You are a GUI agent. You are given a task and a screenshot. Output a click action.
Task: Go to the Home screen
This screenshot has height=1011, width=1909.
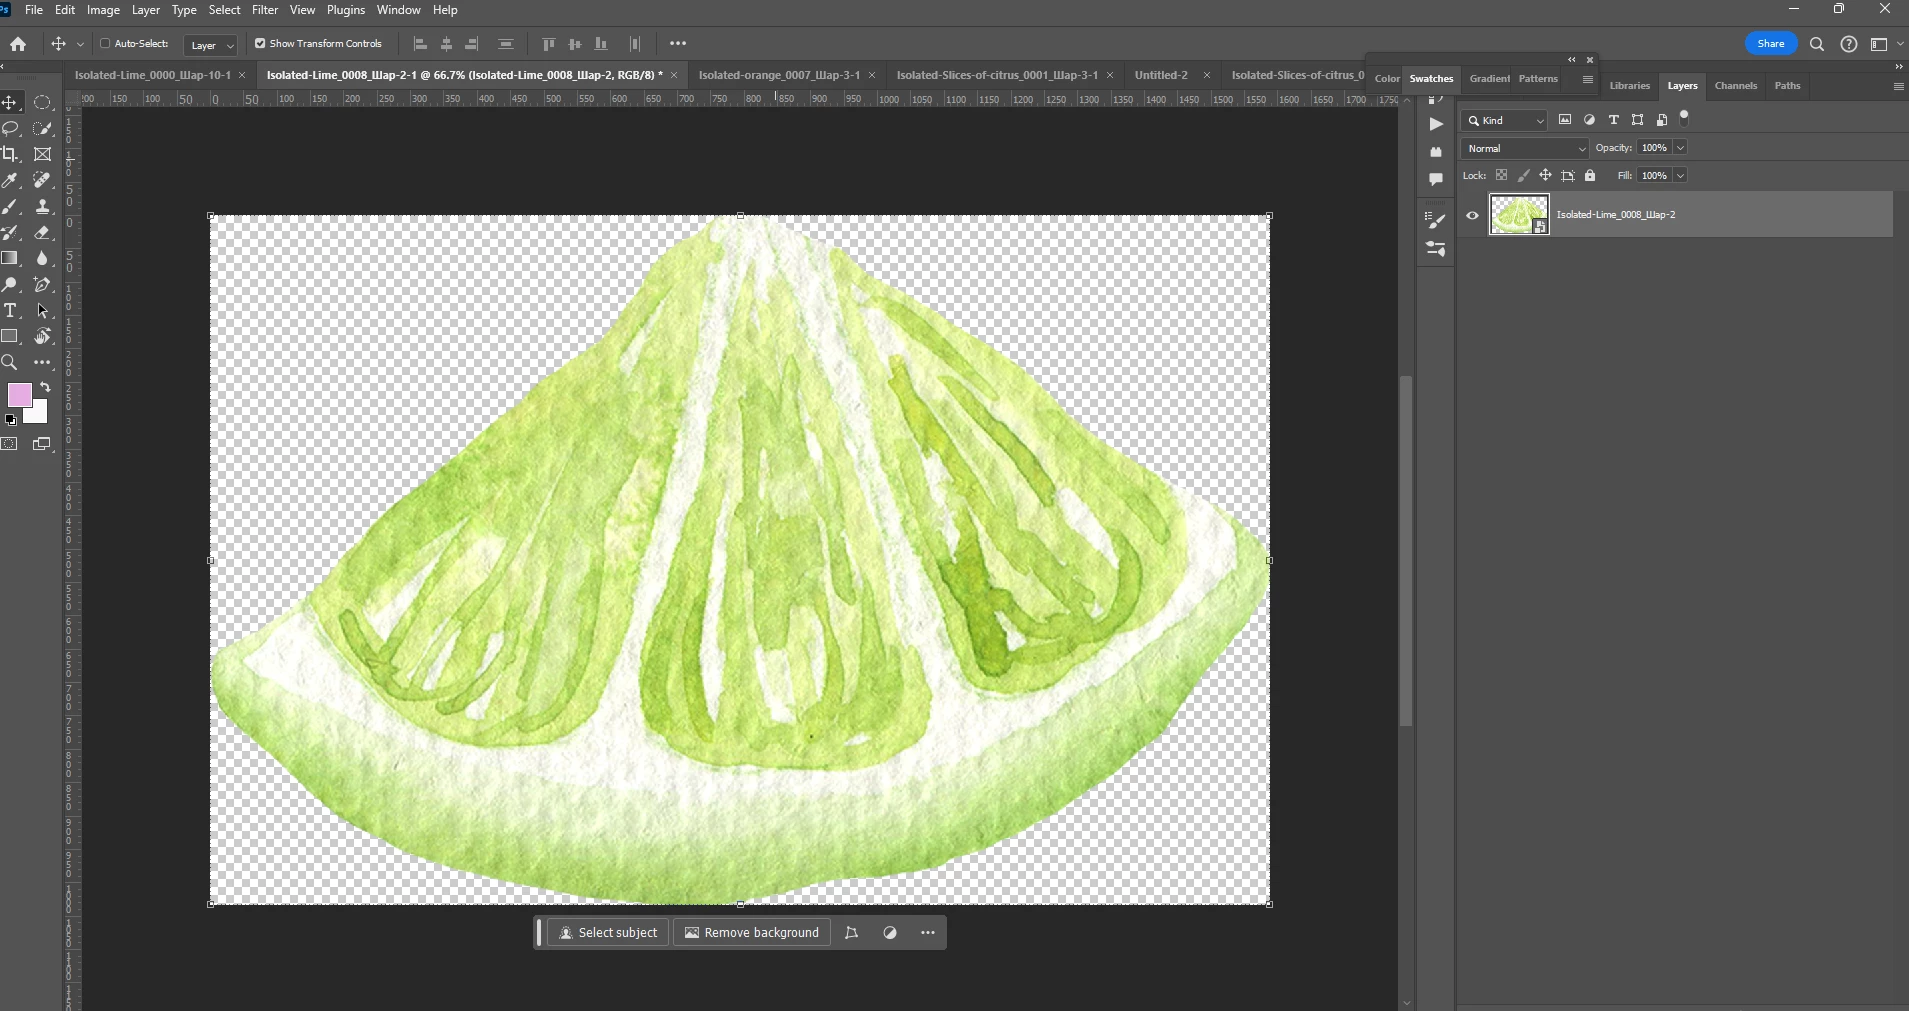(18, 44)
